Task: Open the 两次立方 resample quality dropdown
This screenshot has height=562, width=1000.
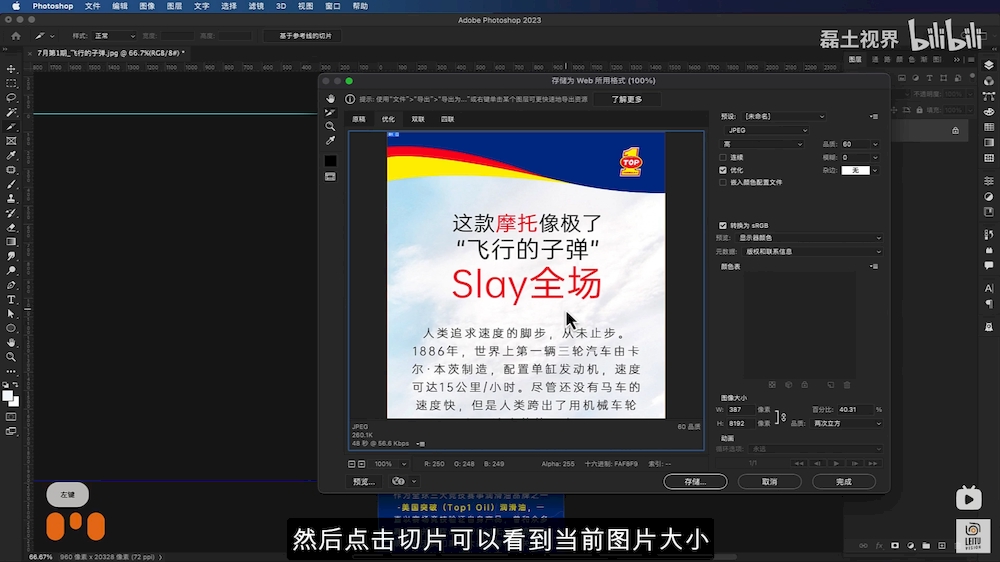Action: 847,423
